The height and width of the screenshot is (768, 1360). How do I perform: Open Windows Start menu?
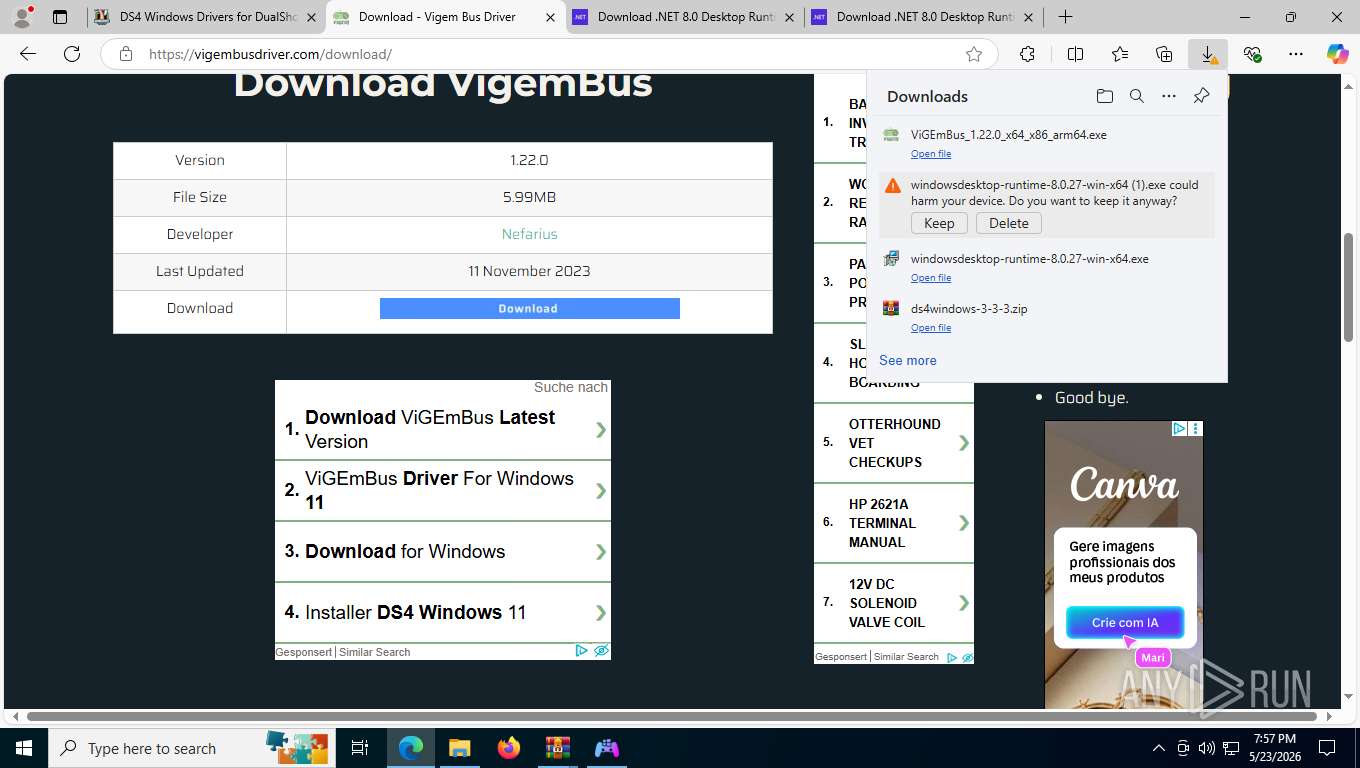pos(23,748)
